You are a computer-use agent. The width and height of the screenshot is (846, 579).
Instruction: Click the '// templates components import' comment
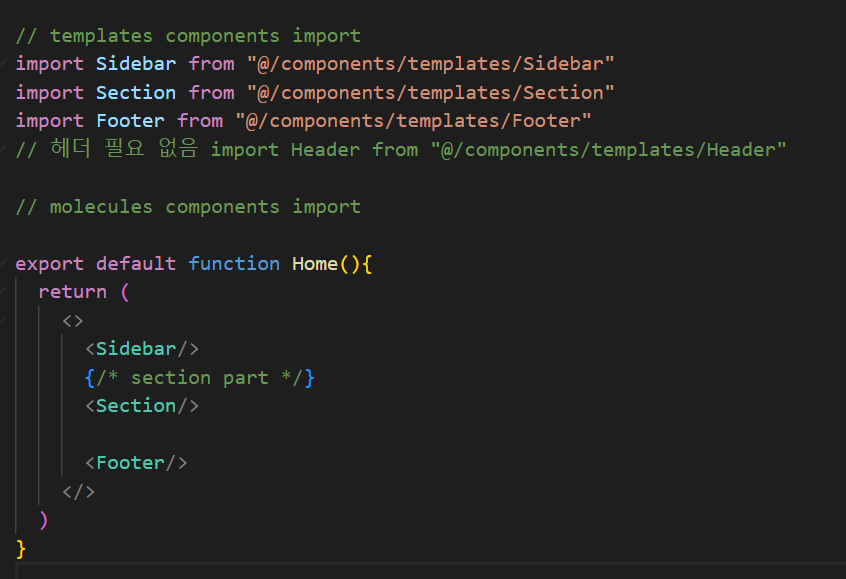[x=188, y=36]
